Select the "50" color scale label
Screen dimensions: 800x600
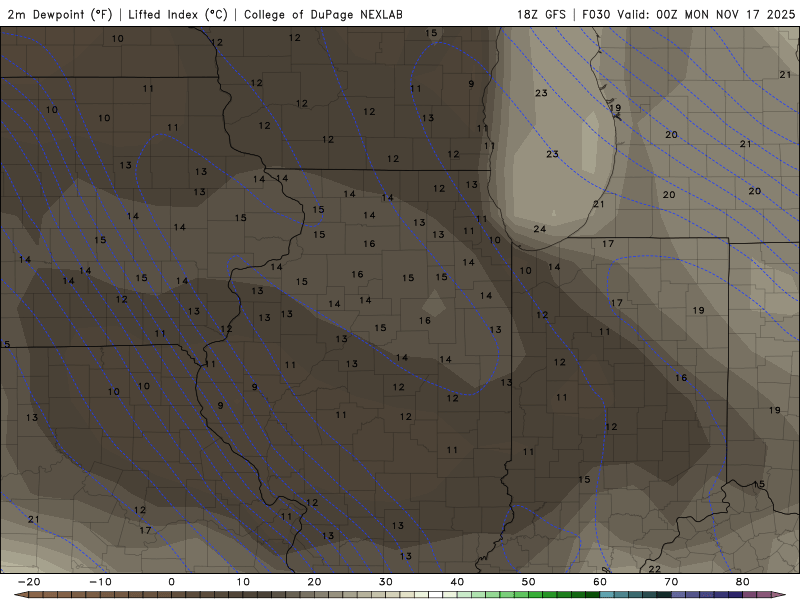529,582
